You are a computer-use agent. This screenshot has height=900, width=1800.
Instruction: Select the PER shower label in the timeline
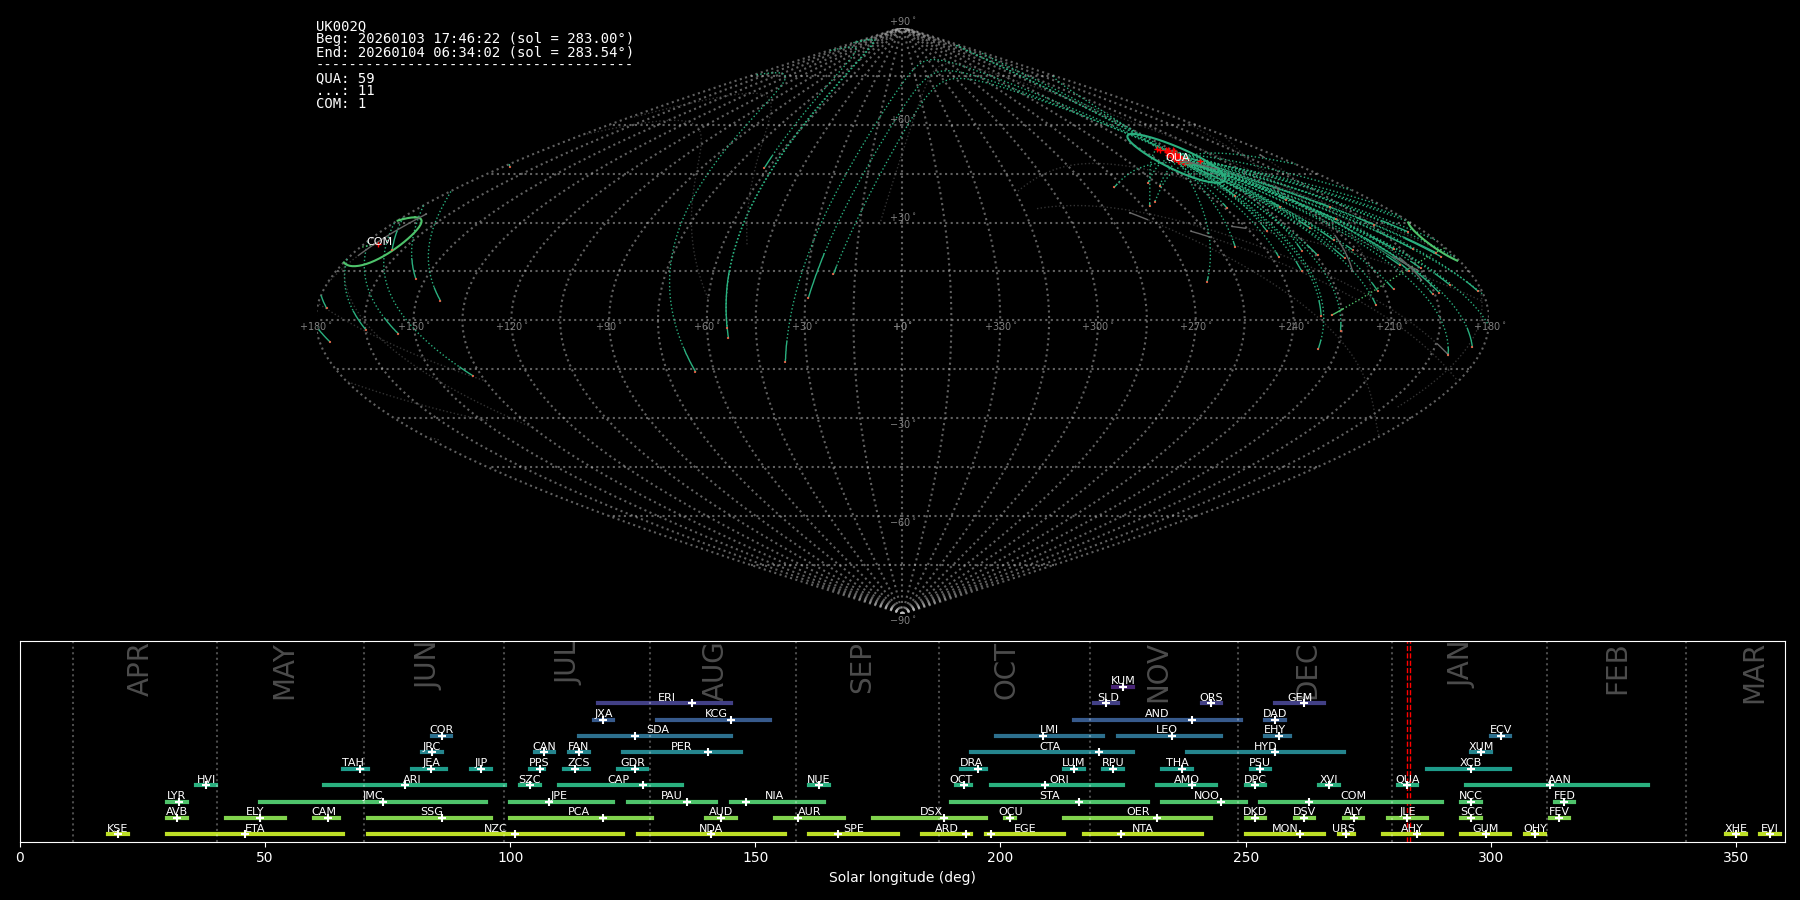pos(681,747)
